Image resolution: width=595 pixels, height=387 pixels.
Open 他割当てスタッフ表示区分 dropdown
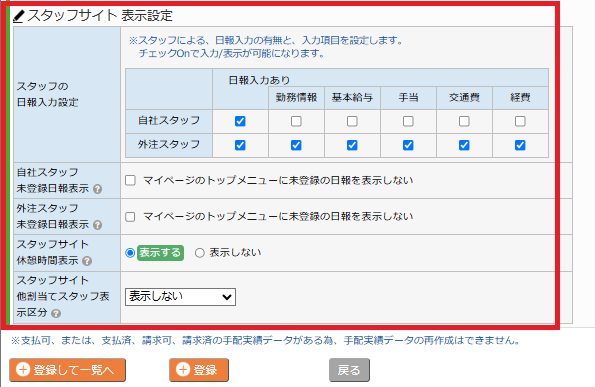coord(180,297)
